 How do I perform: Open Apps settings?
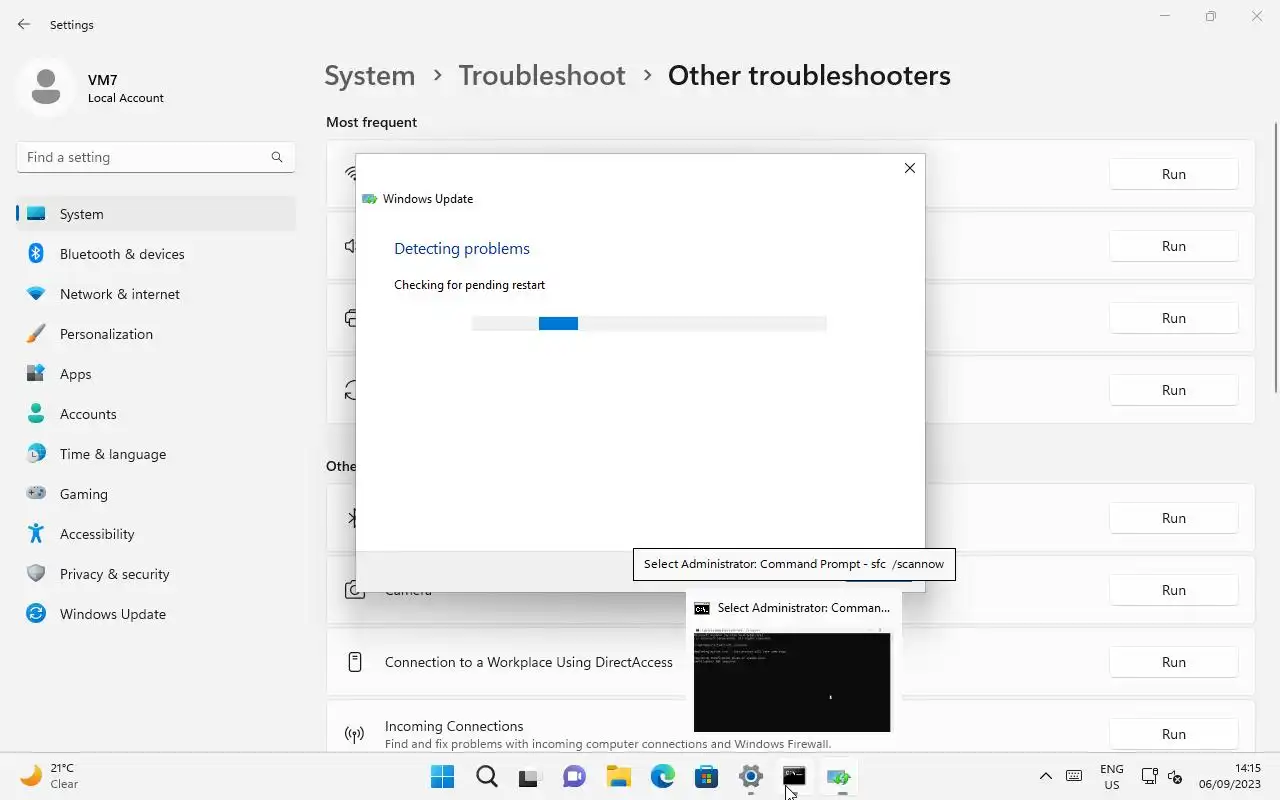point(156,374)
